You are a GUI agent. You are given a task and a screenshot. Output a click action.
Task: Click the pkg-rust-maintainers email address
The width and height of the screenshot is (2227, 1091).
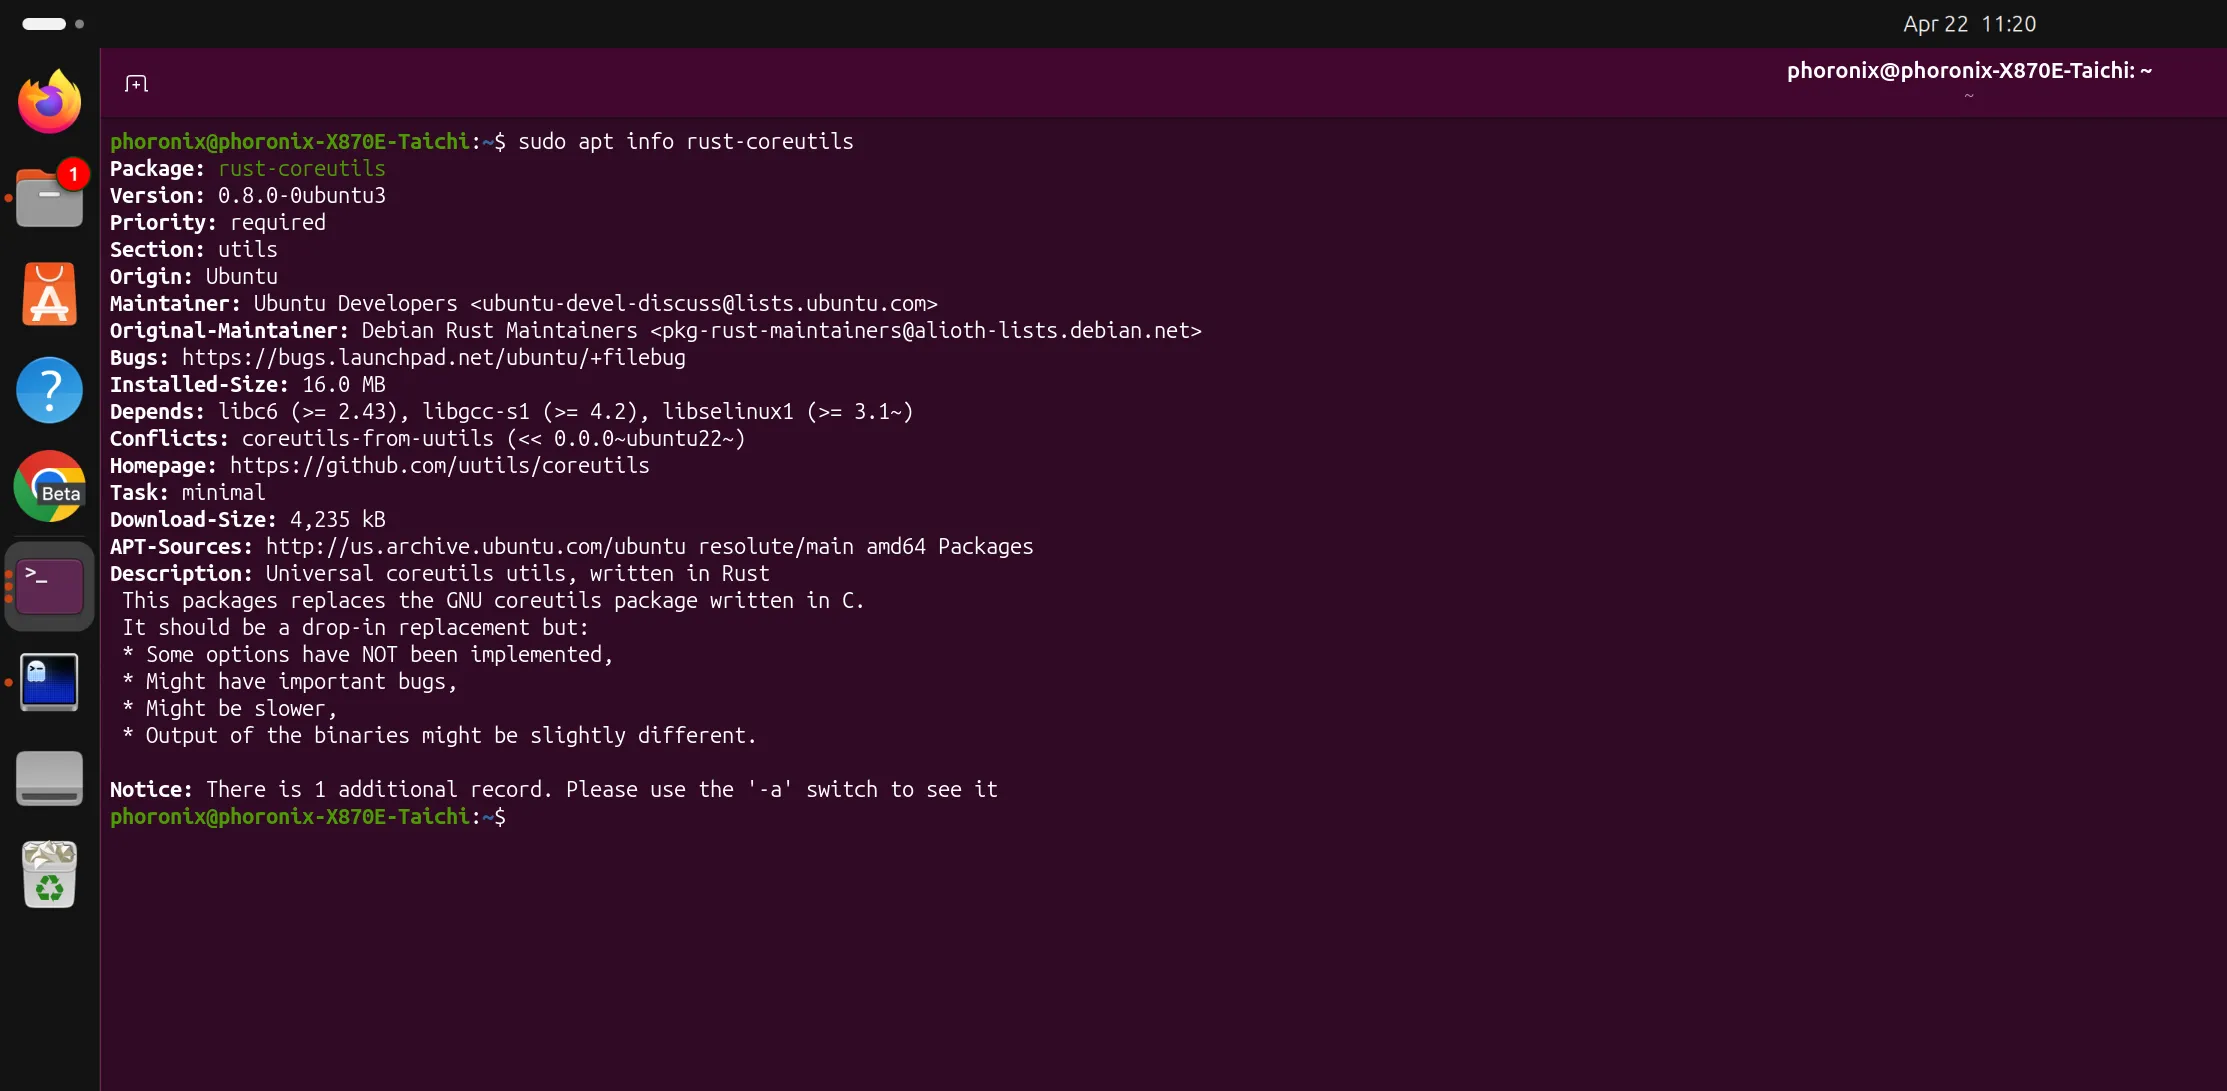click(925, 331)
